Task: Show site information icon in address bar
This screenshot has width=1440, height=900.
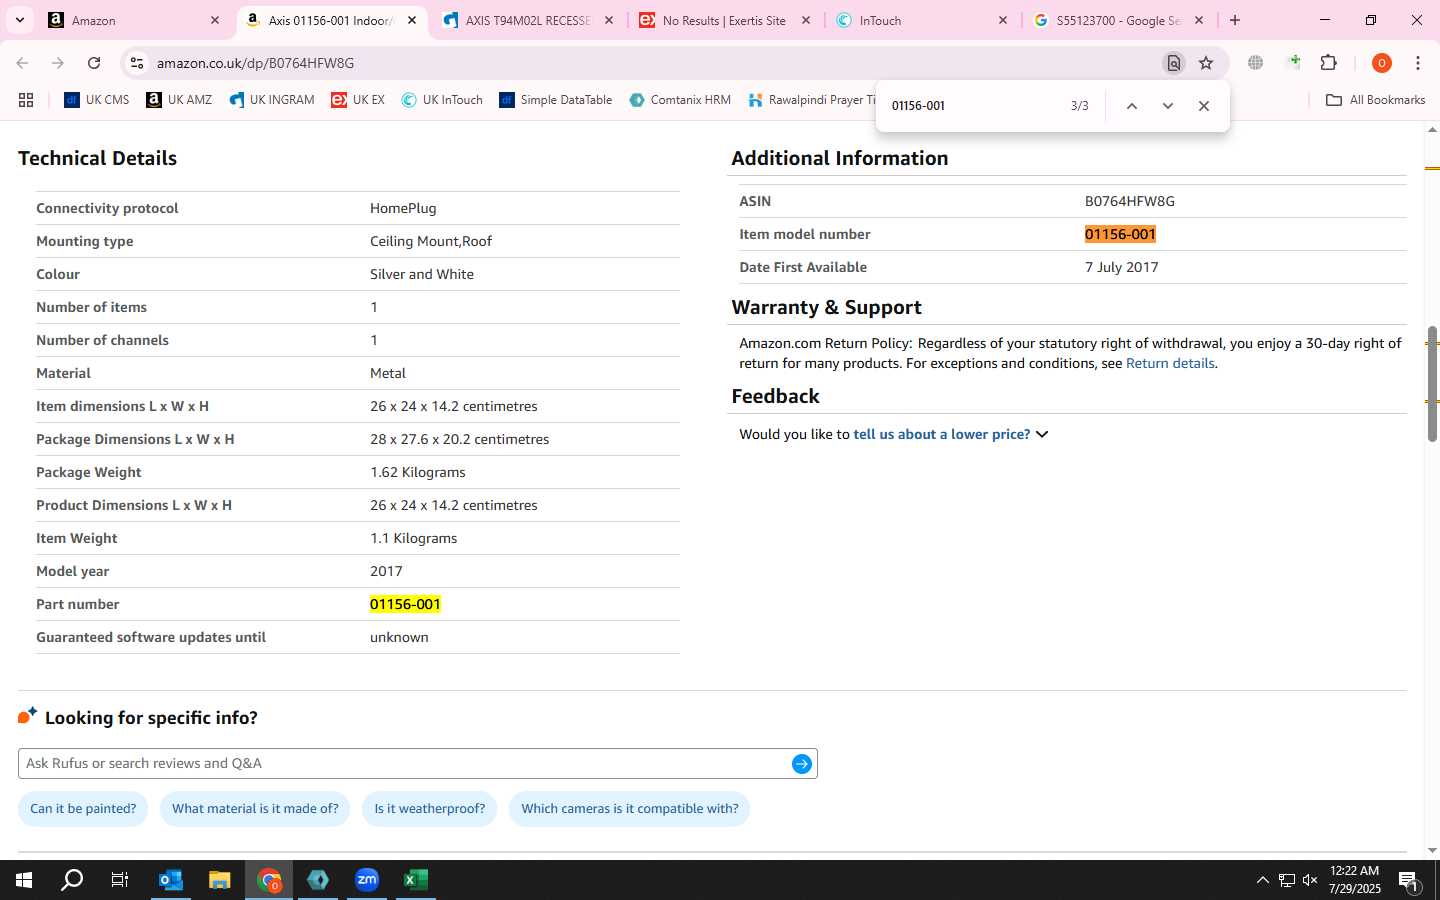Action: (136, 63)
